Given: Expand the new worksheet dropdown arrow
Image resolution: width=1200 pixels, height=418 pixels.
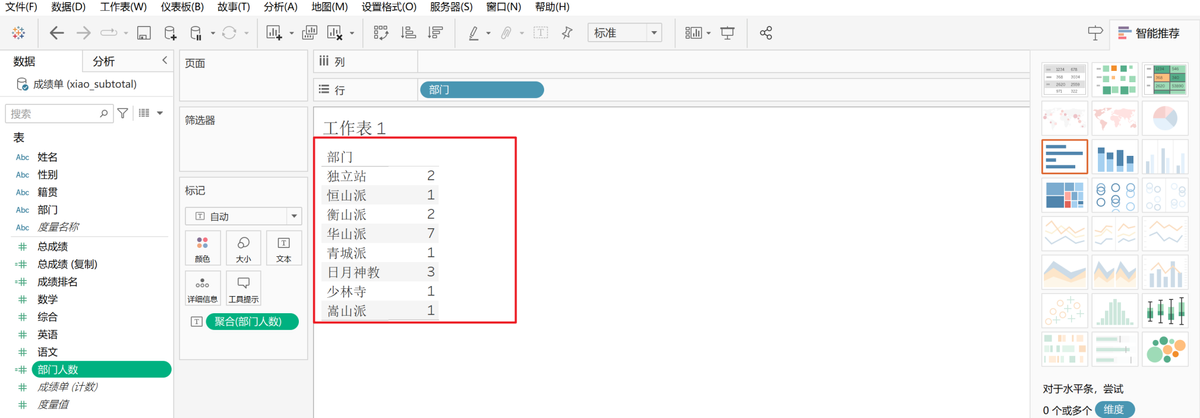Looking at the screenshot, I should pyautogui.click(x=291, y=33).
